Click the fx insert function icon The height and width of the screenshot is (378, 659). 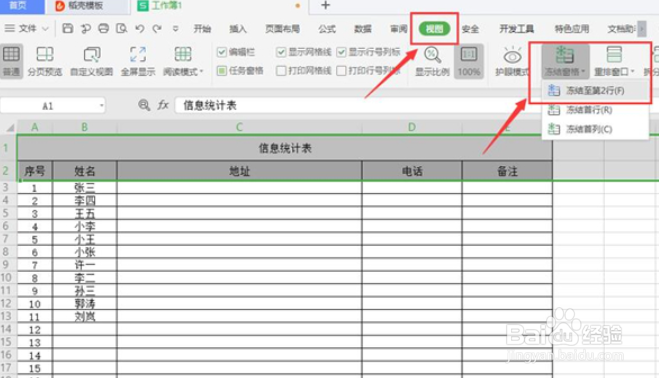coord(163,105)
